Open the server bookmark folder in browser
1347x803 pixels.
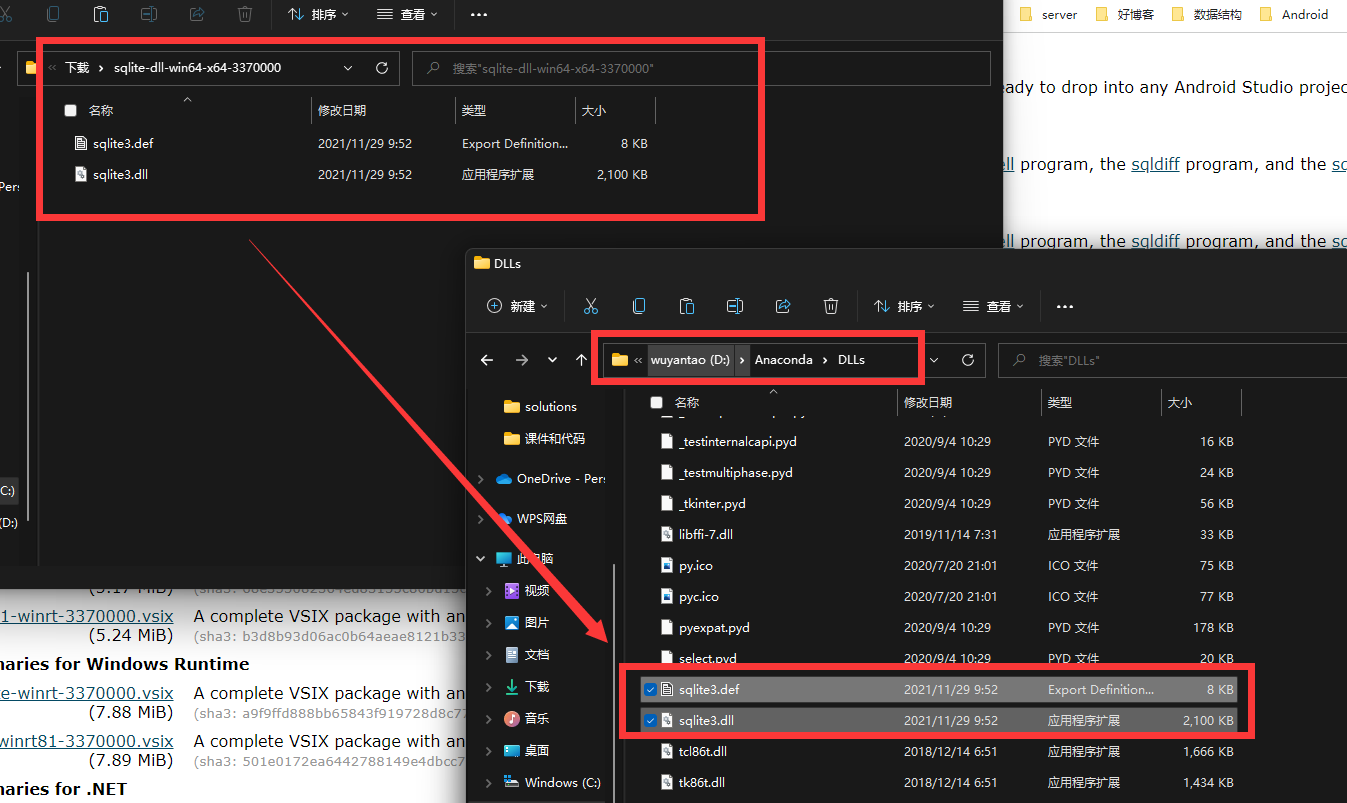1048,14
